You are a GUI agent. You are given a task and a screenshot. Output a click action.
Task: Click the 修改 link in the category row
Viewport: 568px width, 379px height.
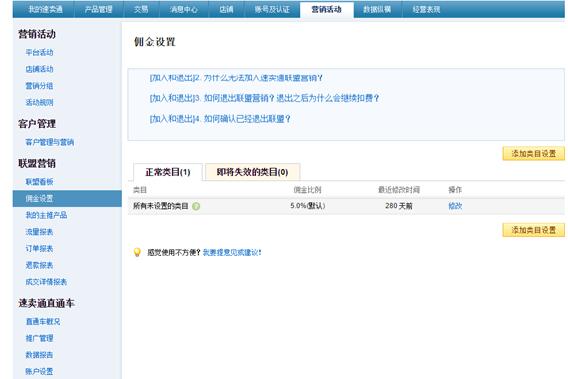click(455, 206)
